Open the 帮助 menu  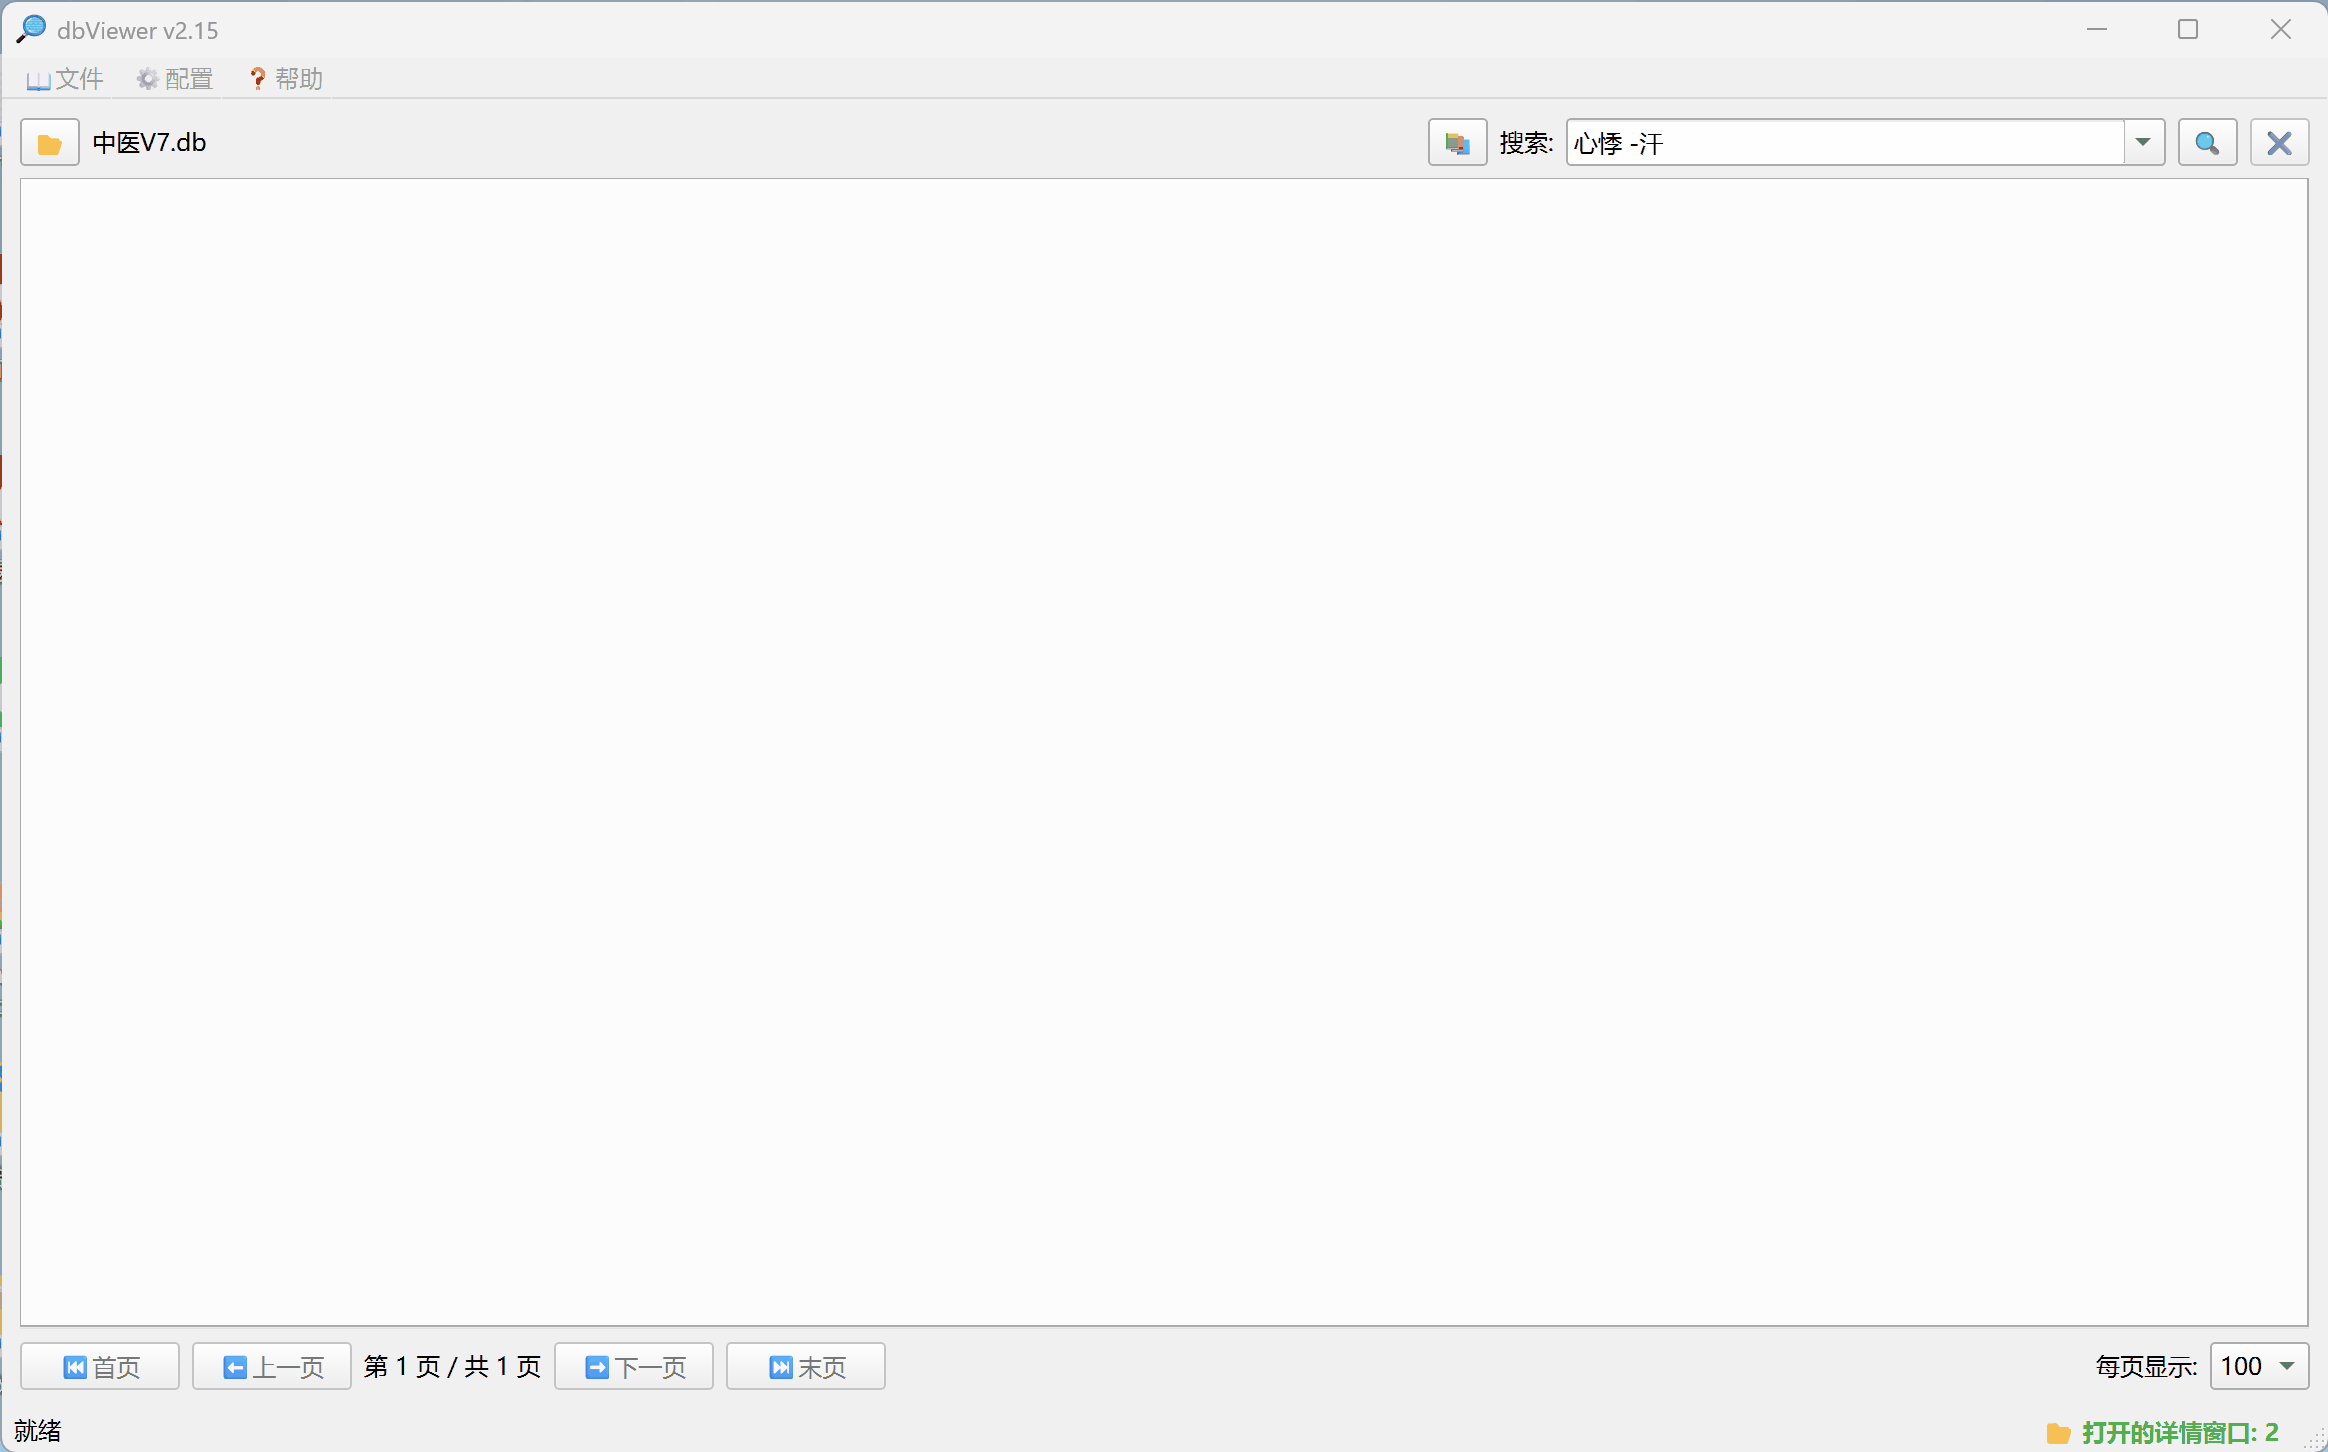(x=286, y=79)
